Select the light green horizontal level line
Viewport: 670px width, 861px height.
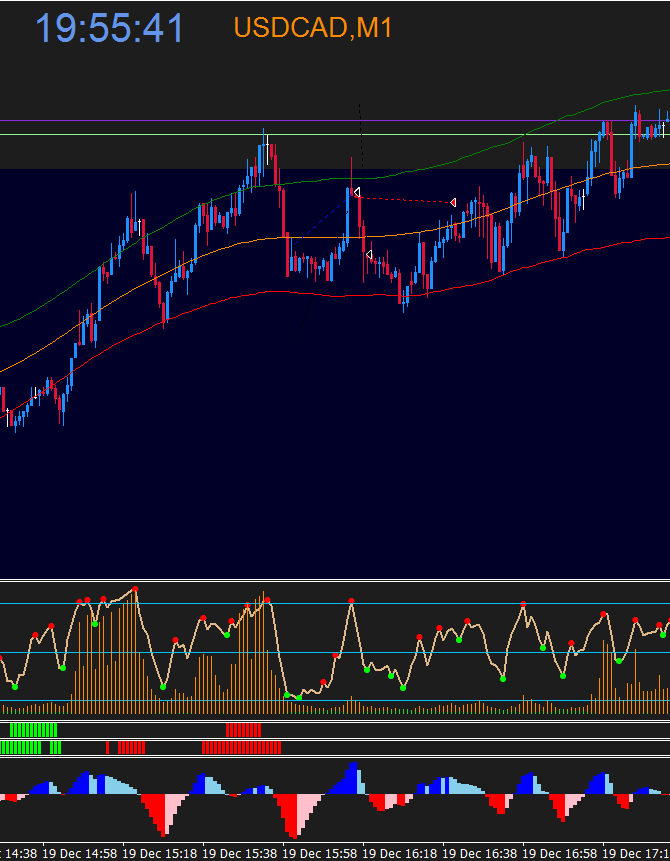coord(335,134)
